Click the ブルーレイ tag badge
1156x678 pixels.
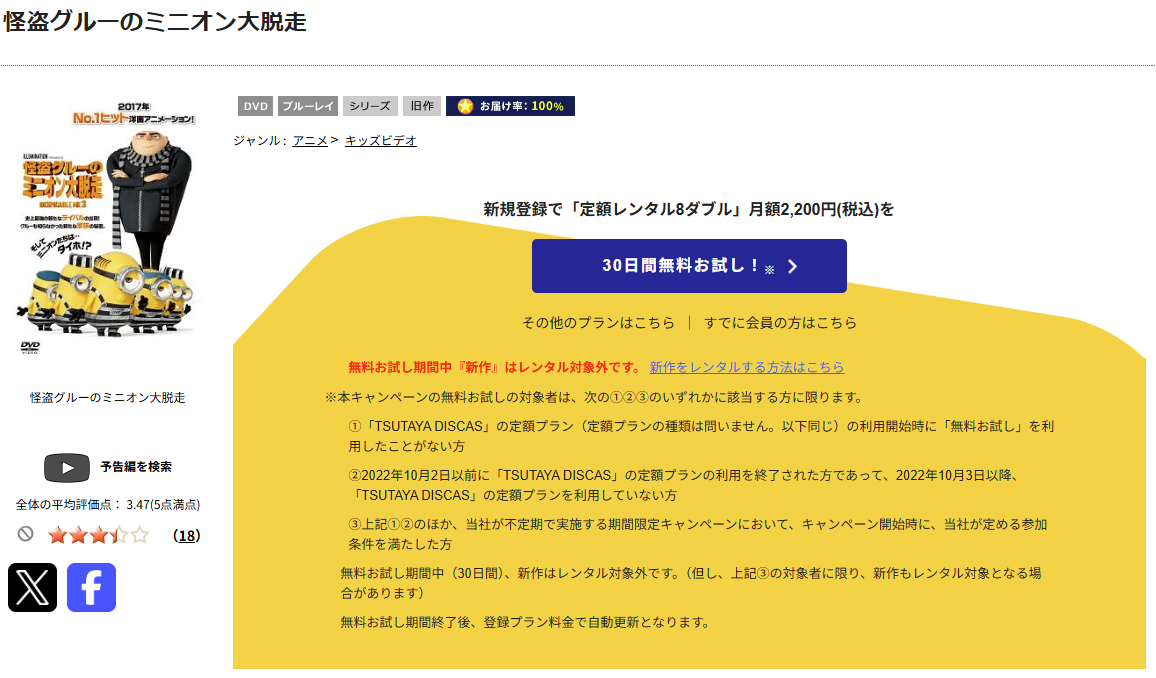pyautogui.click(x=308, y=106)
